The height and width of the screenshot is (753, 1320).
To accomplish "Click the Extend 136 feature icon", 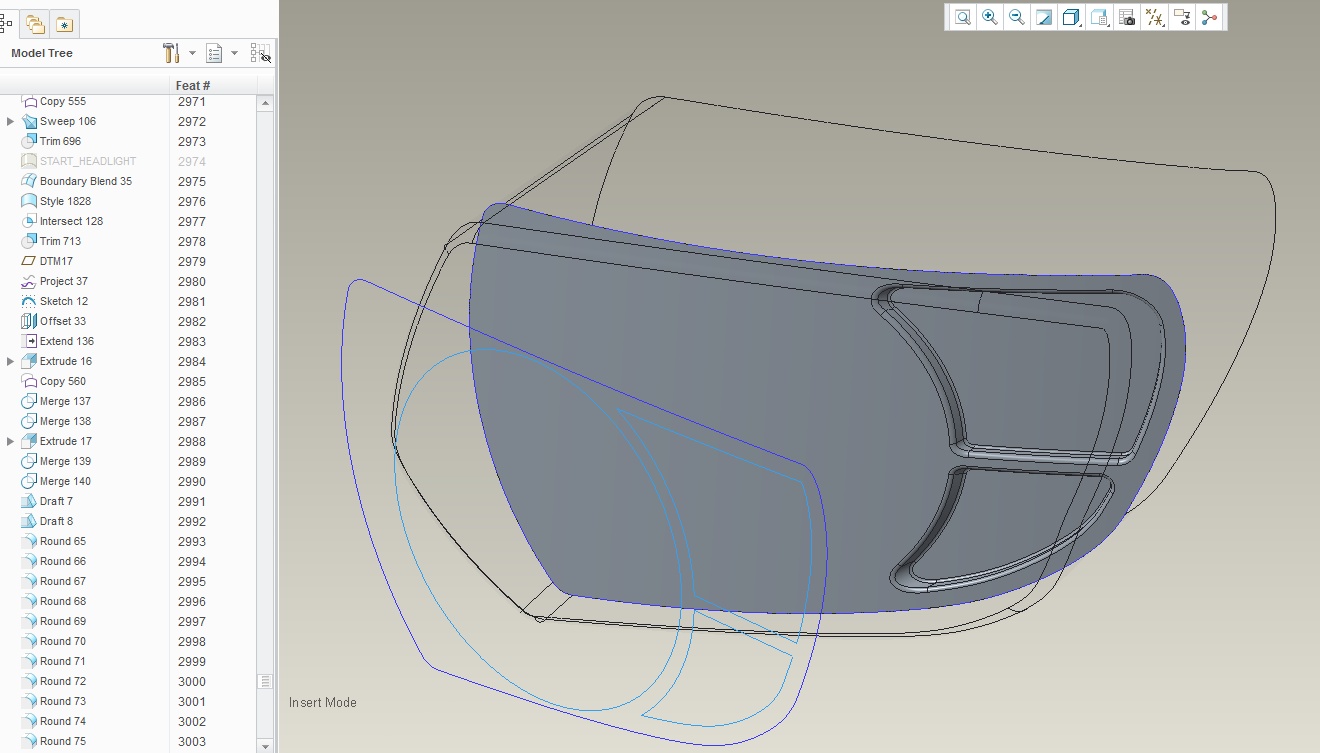I will pos(29,341).
